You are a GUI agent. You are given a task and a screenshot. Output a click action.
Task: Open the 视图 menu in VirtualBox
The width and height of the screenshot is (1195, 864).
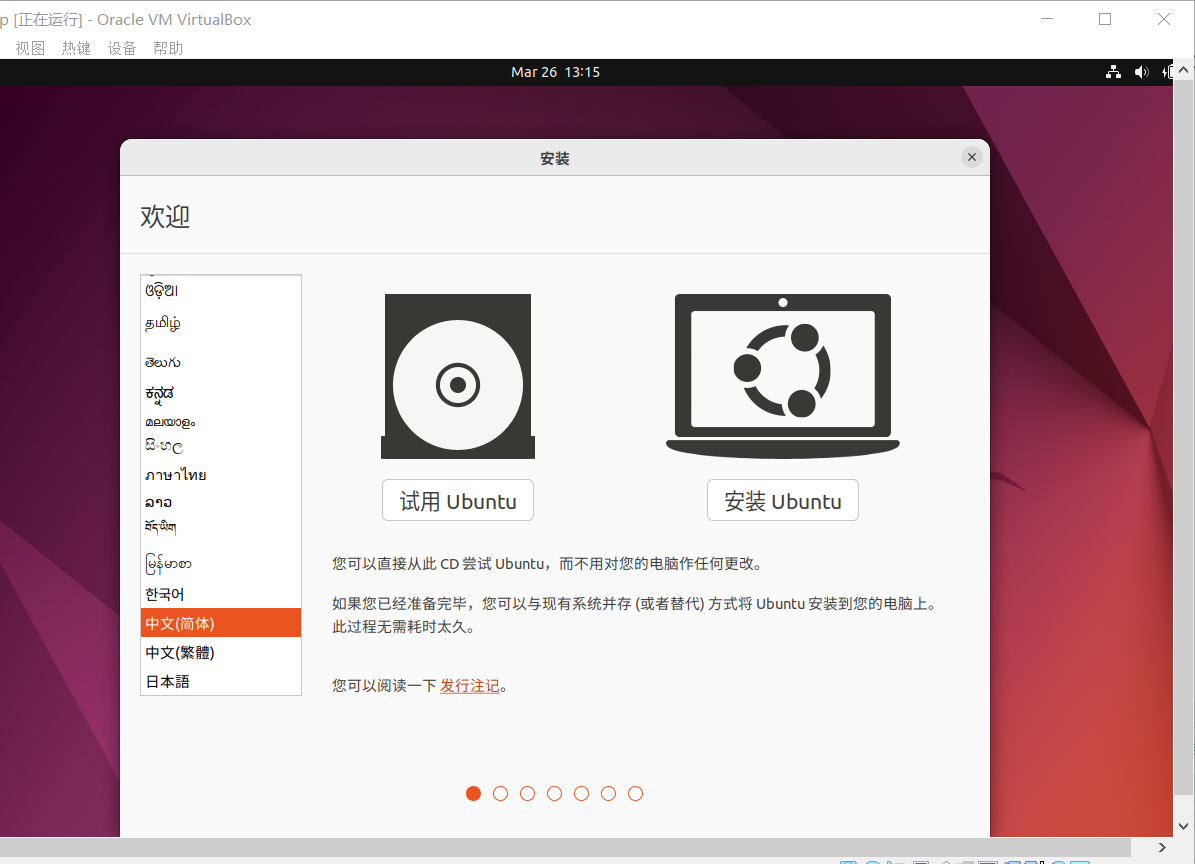click(x=30, y=48)
